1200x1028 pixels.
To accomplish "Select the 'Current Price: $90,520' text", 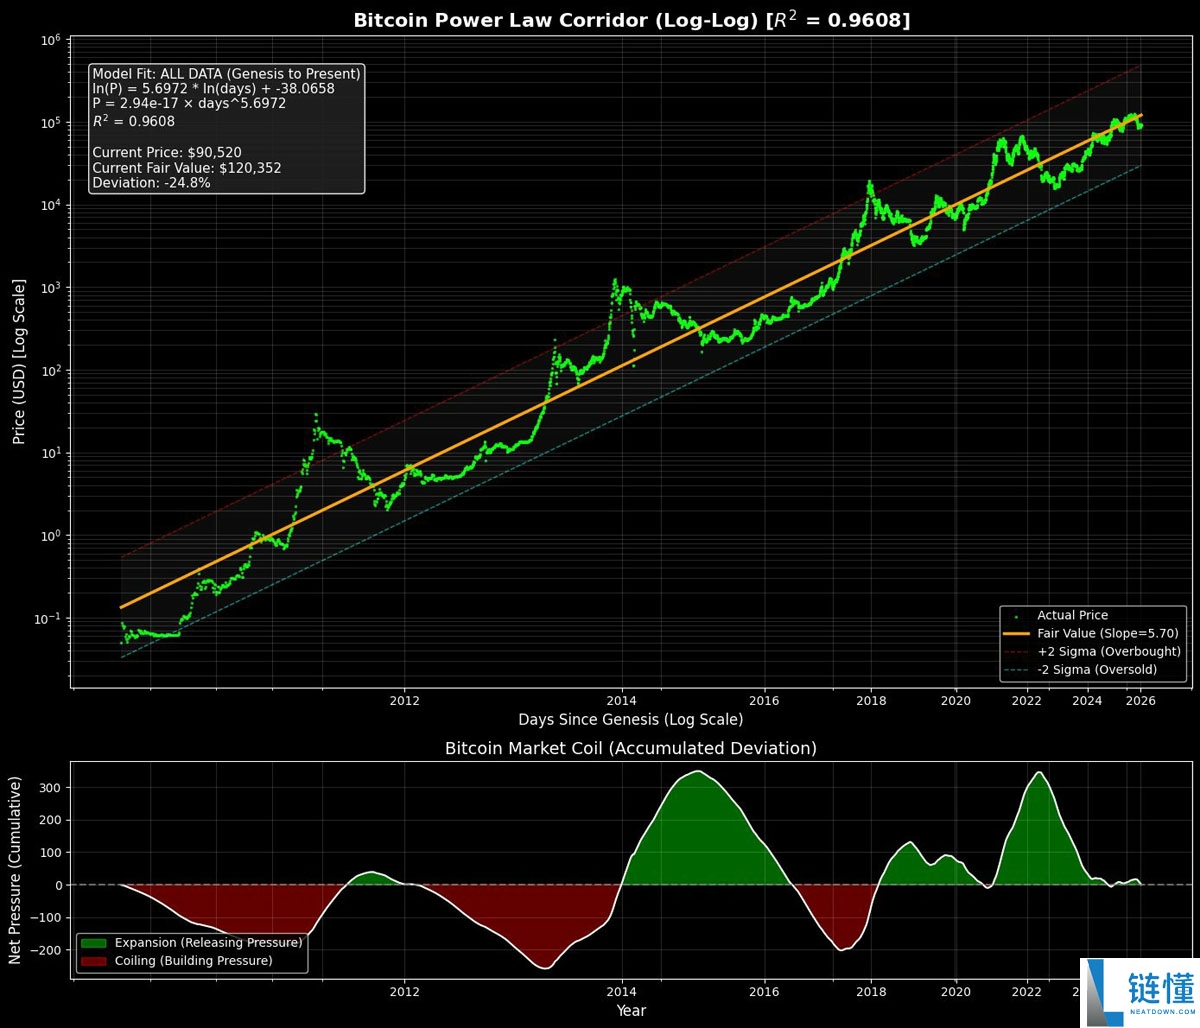I will click(167, 153).
